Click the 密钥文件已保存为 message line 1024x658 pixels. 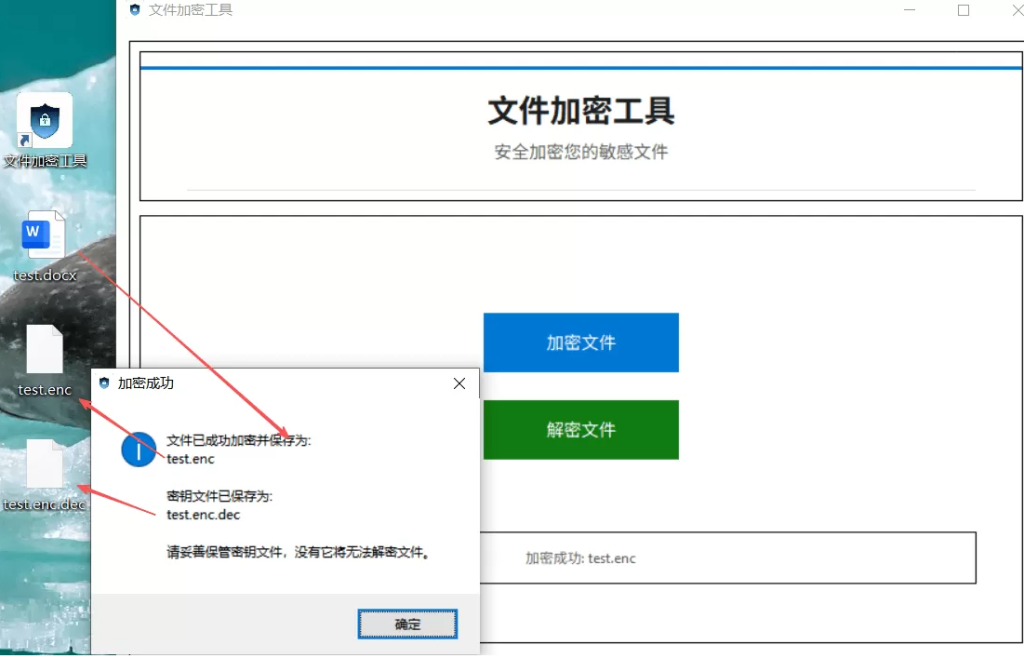pos(219,496)
